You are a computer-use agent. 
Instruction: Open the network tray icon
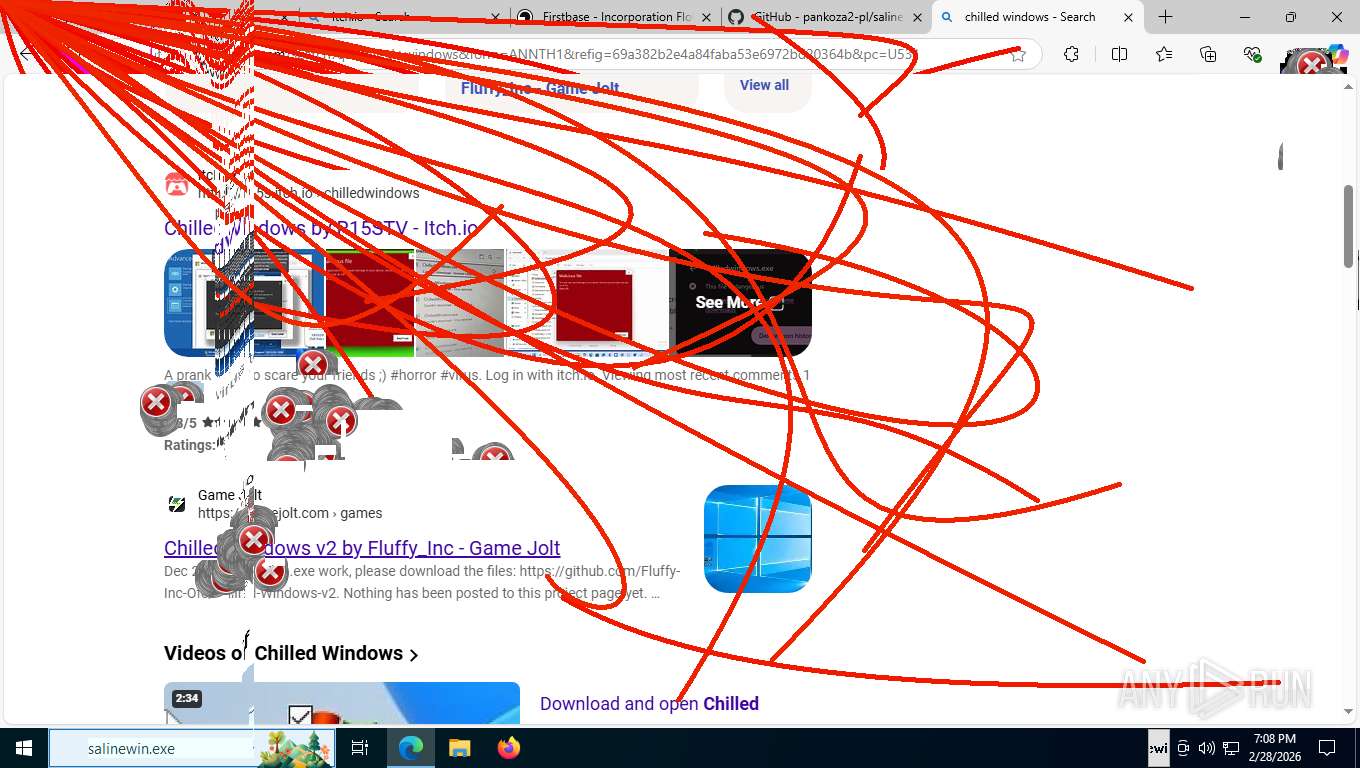click(x=1229, y=748)
